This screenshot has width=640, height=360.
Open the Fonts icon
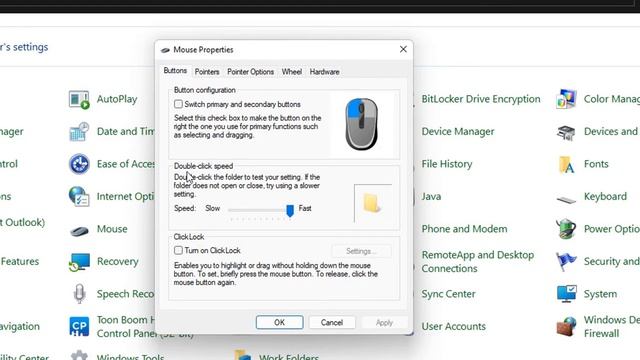pyautogui.click(x=567, y=164)
